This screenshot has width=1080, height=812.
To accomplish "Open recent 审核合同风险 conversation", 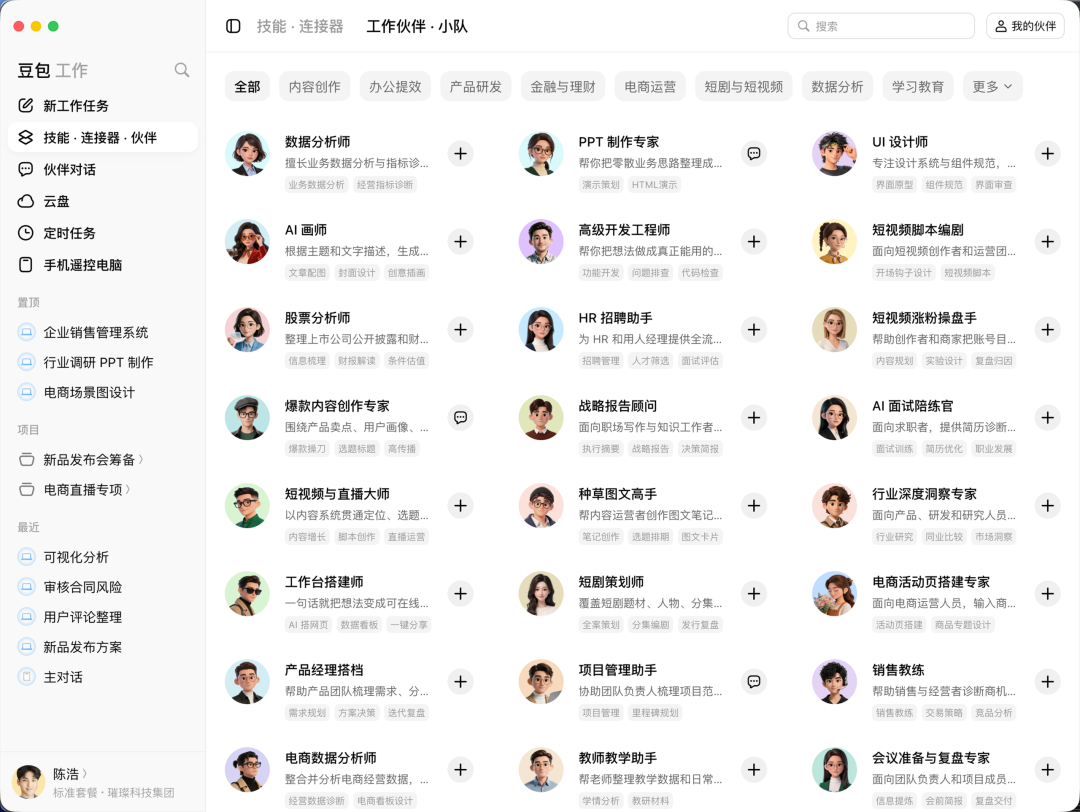I will click(x=103, y=587).
